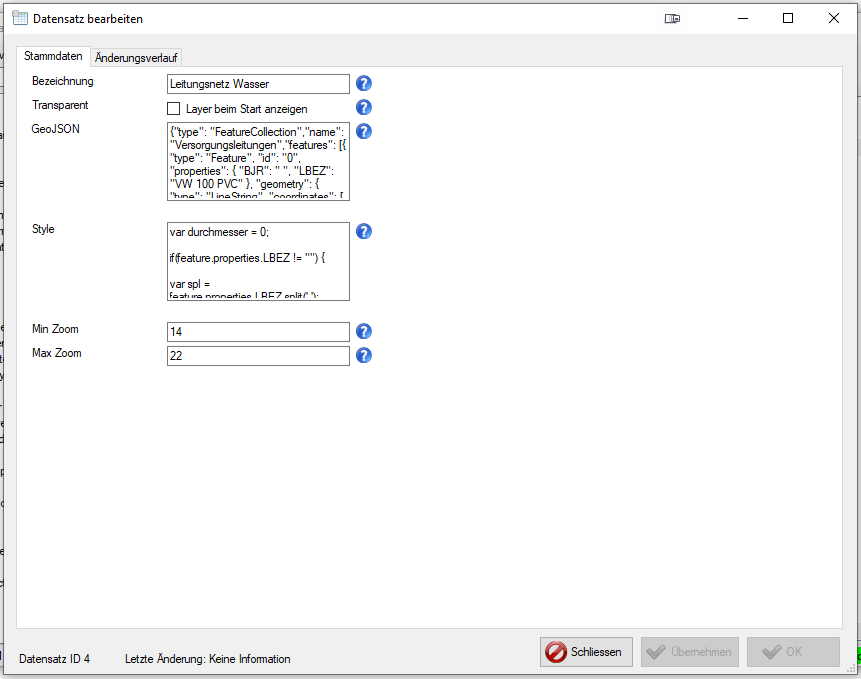This screenshot has width=861, height=679.
Task: Focus the Bezeichnung field 'Leitungsnetz Wasser'
Action: point(258,84)
